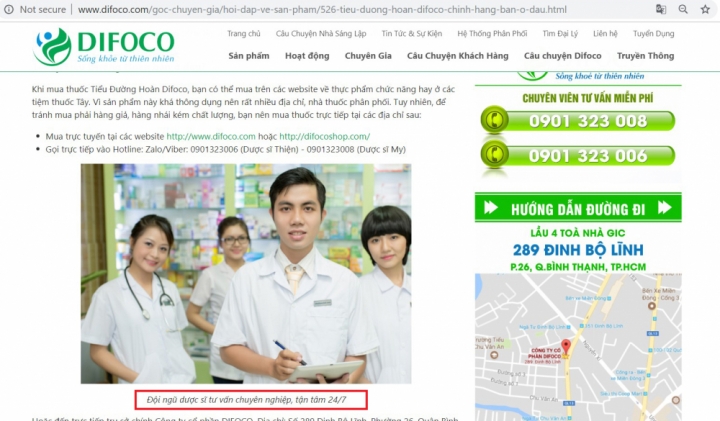Click the zoom magnifier icon in address bar
This screenshot has height=421, width=720.
coord(683,9)
